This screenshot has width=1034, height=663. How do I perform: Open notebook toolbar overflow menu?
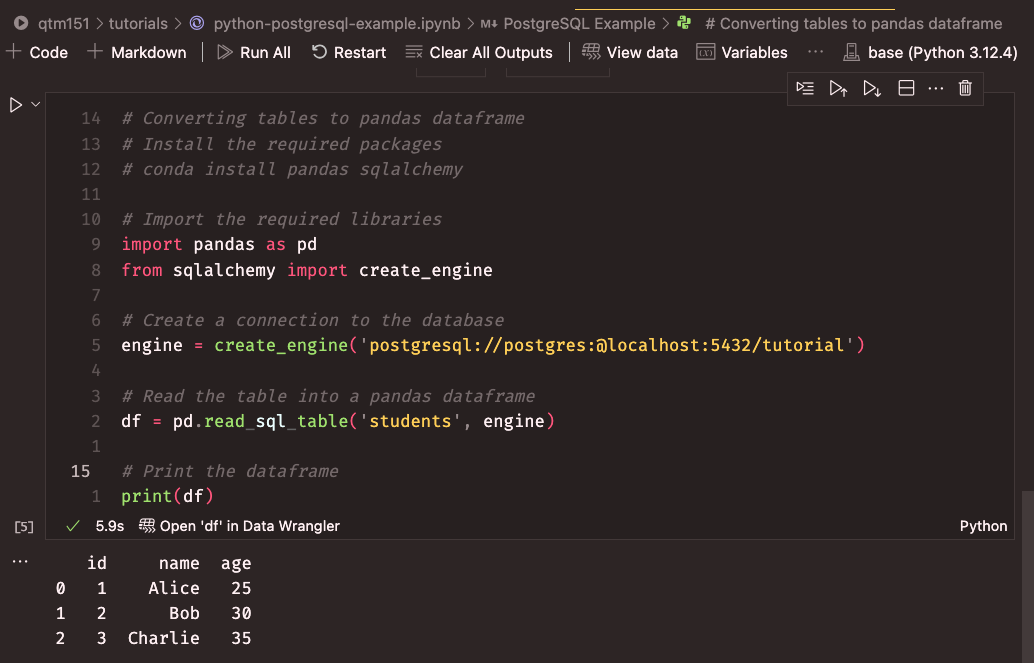816,52
